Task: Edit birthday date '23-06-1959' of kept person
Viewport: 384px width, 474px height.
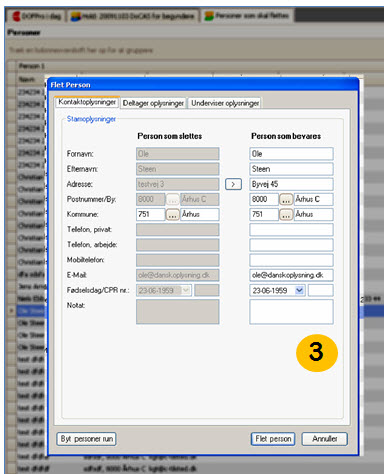Action: pyautogui.click(x=272, y=290)
